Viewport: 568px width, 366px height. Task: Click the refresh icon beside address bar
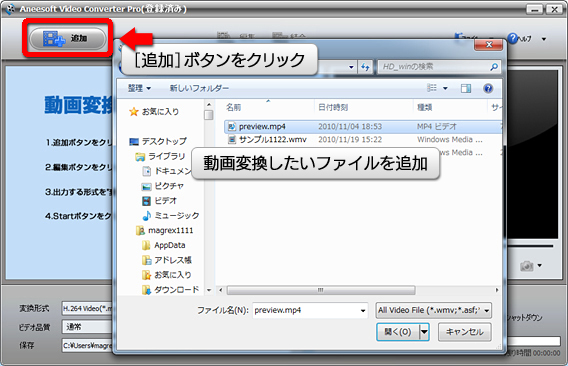(x=365, y=67)
